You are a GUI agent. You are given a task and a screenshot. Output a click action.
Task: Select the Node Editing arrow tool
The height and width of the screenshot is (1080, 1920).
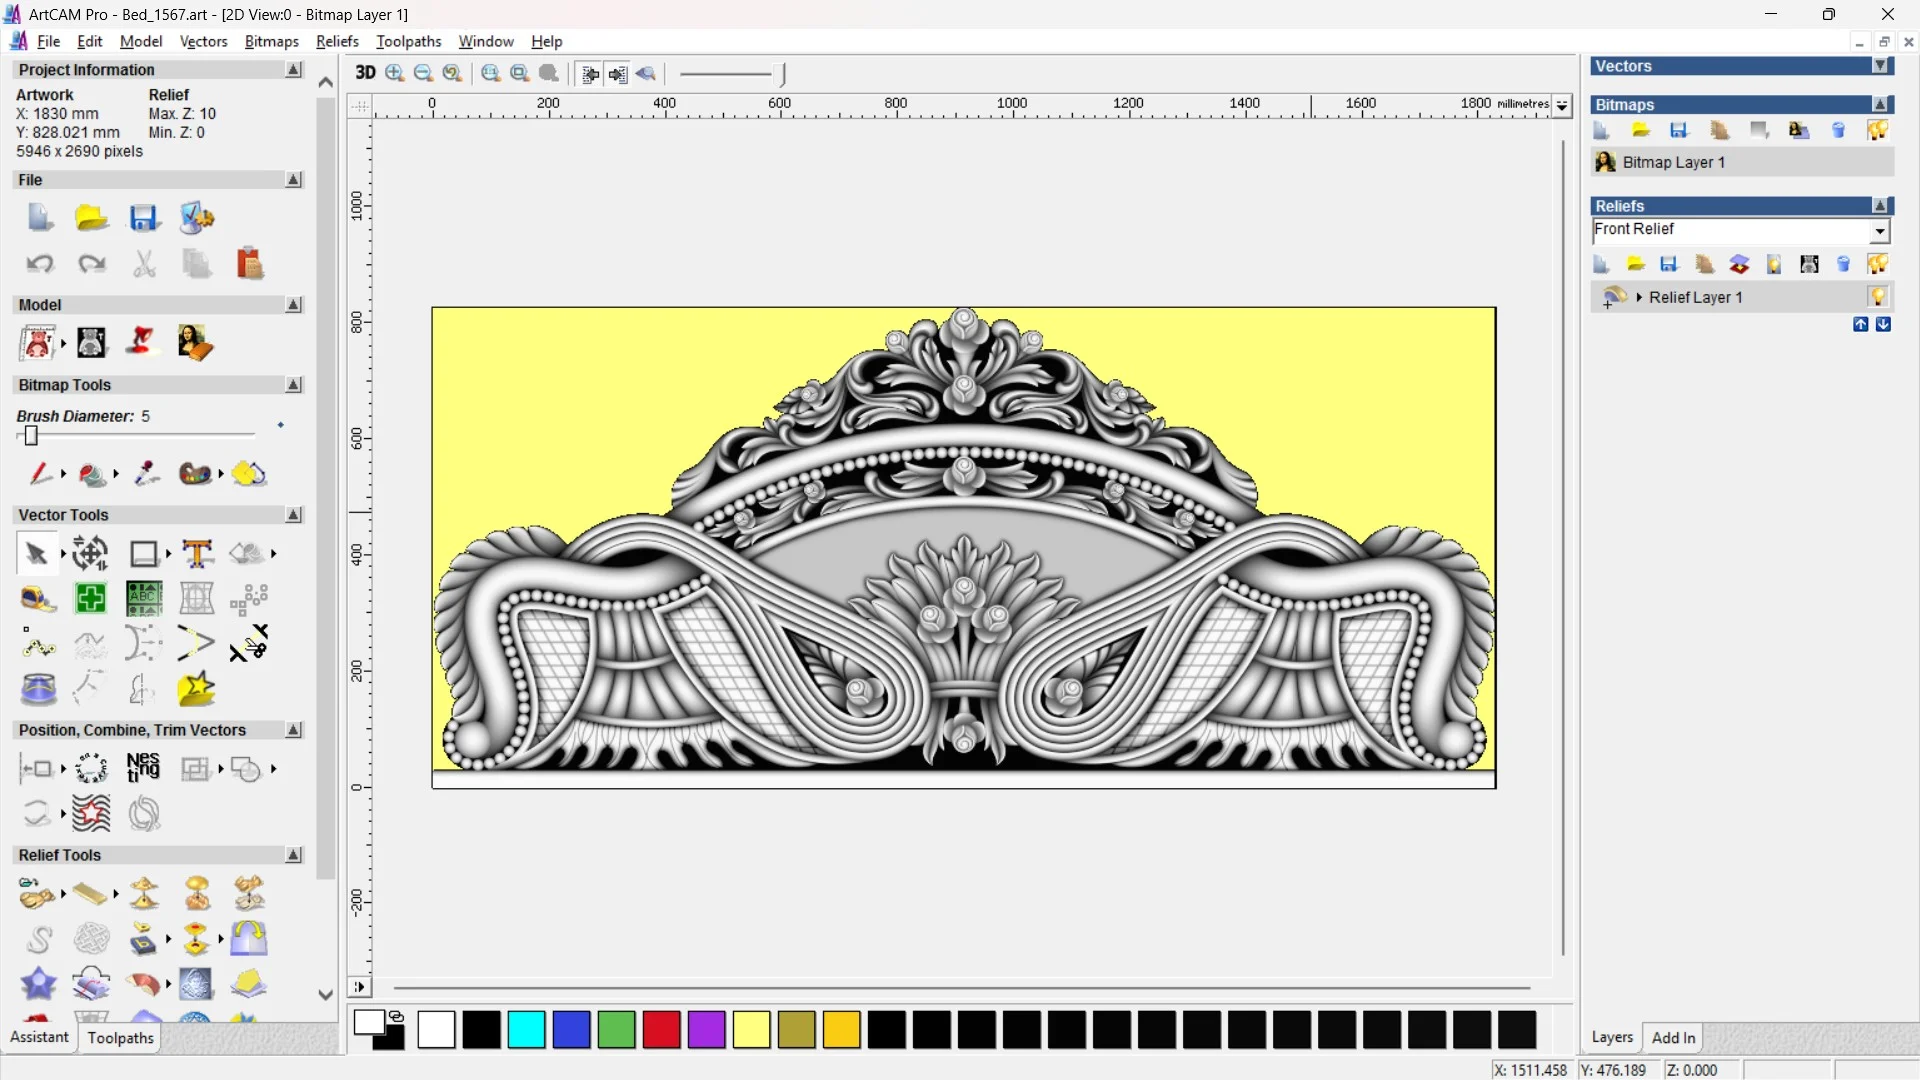[36, 553]
